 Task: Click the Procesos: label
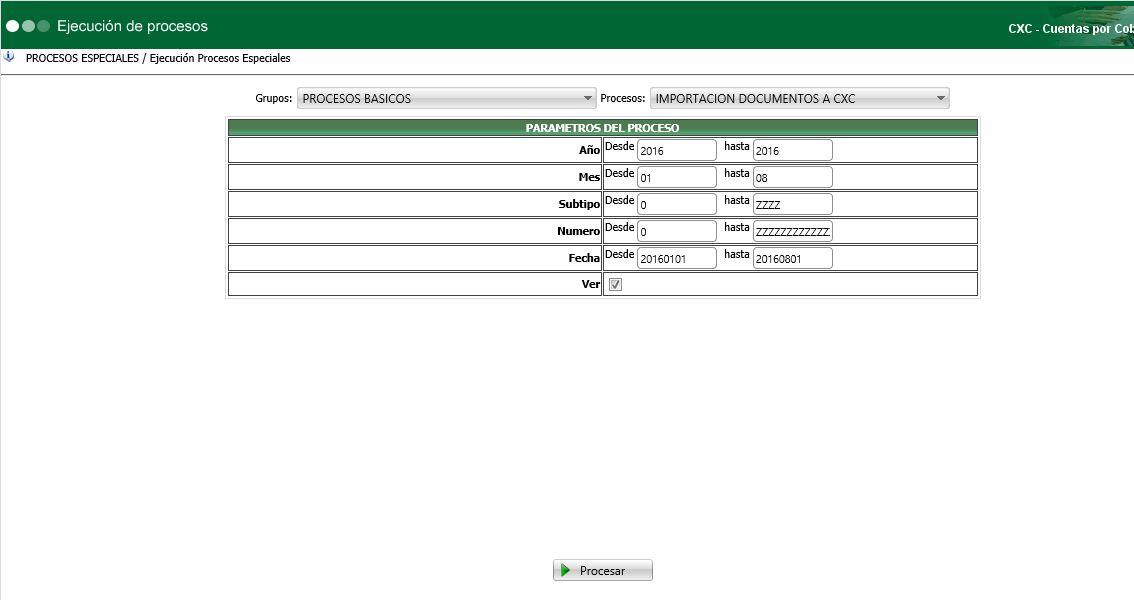pyautogui.click(x=623, y=98)
